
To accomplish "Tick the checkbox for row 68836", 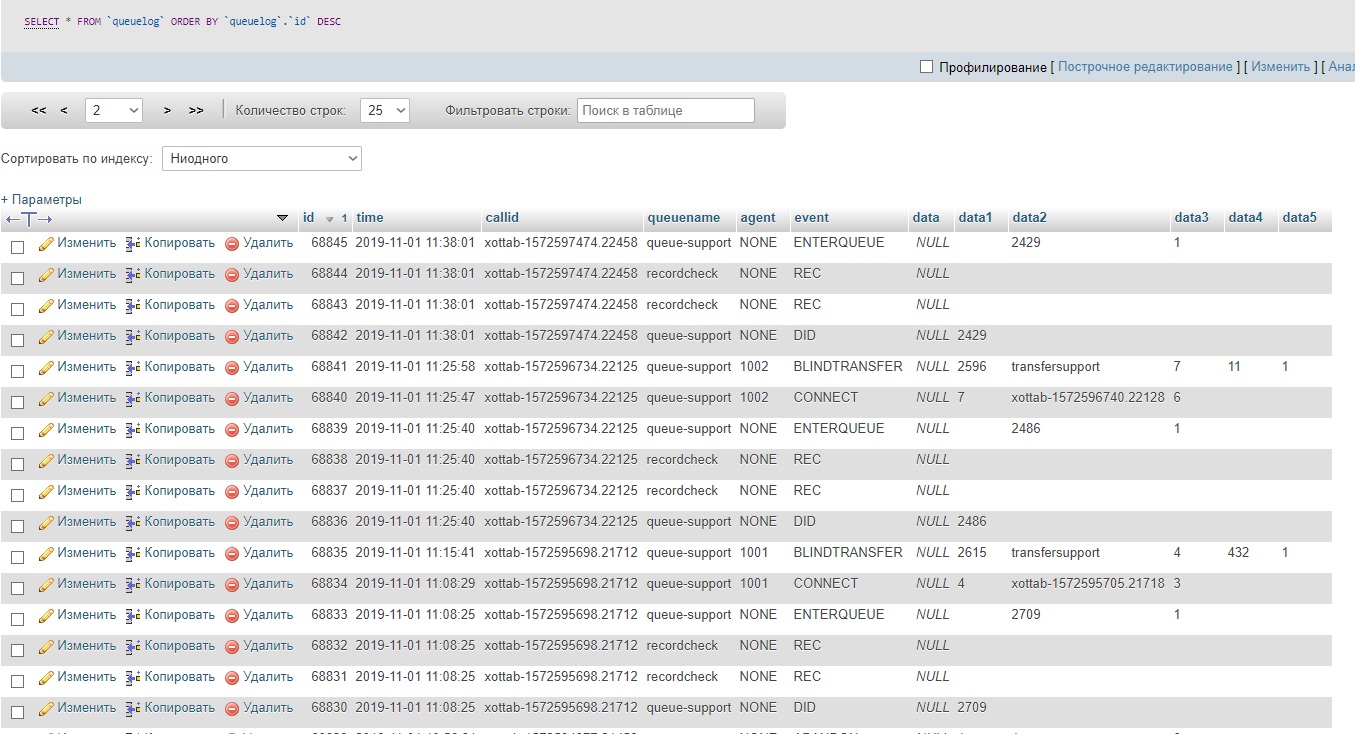I will (x=17, y=526).
